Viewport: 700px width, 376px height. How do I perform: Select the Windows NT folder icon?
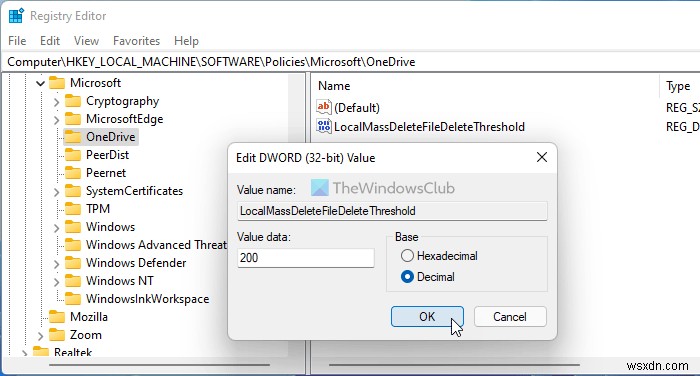click(73, 281)
